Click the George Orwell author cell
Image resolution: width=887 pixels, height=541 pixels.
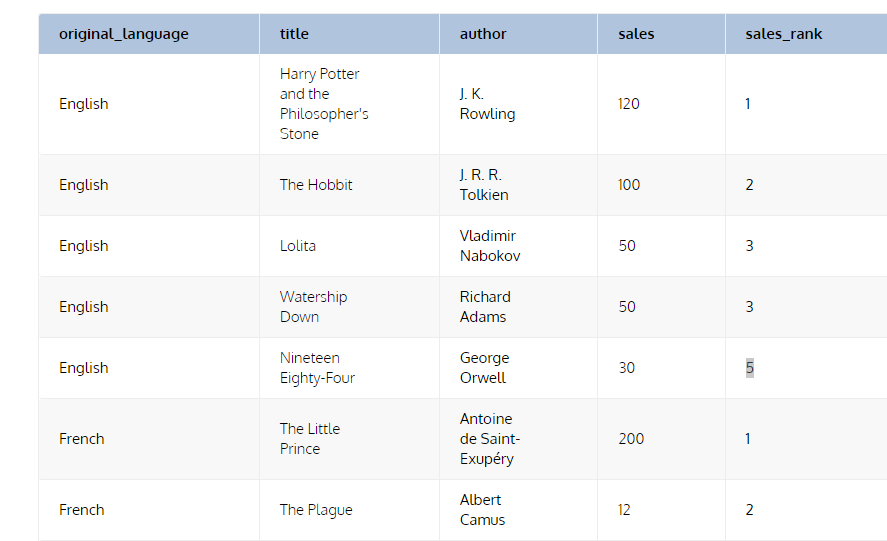[x=518, y=368]
